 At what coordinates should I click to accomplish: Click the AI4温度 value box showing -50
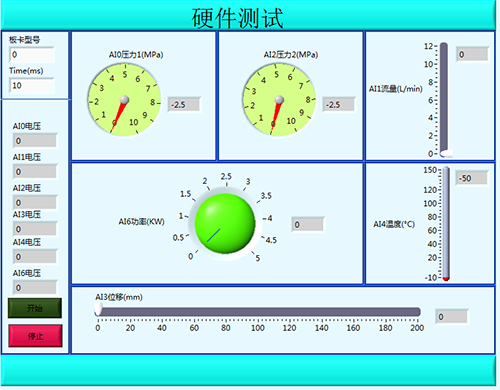pyautogui.click(x=471, y=178)
